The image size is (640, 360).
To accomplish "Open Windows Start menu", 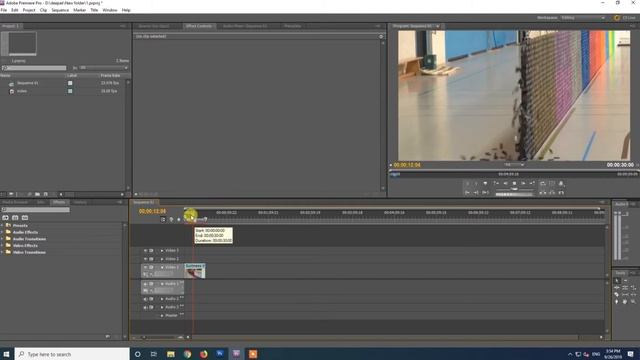I will [x=6, y=354].
